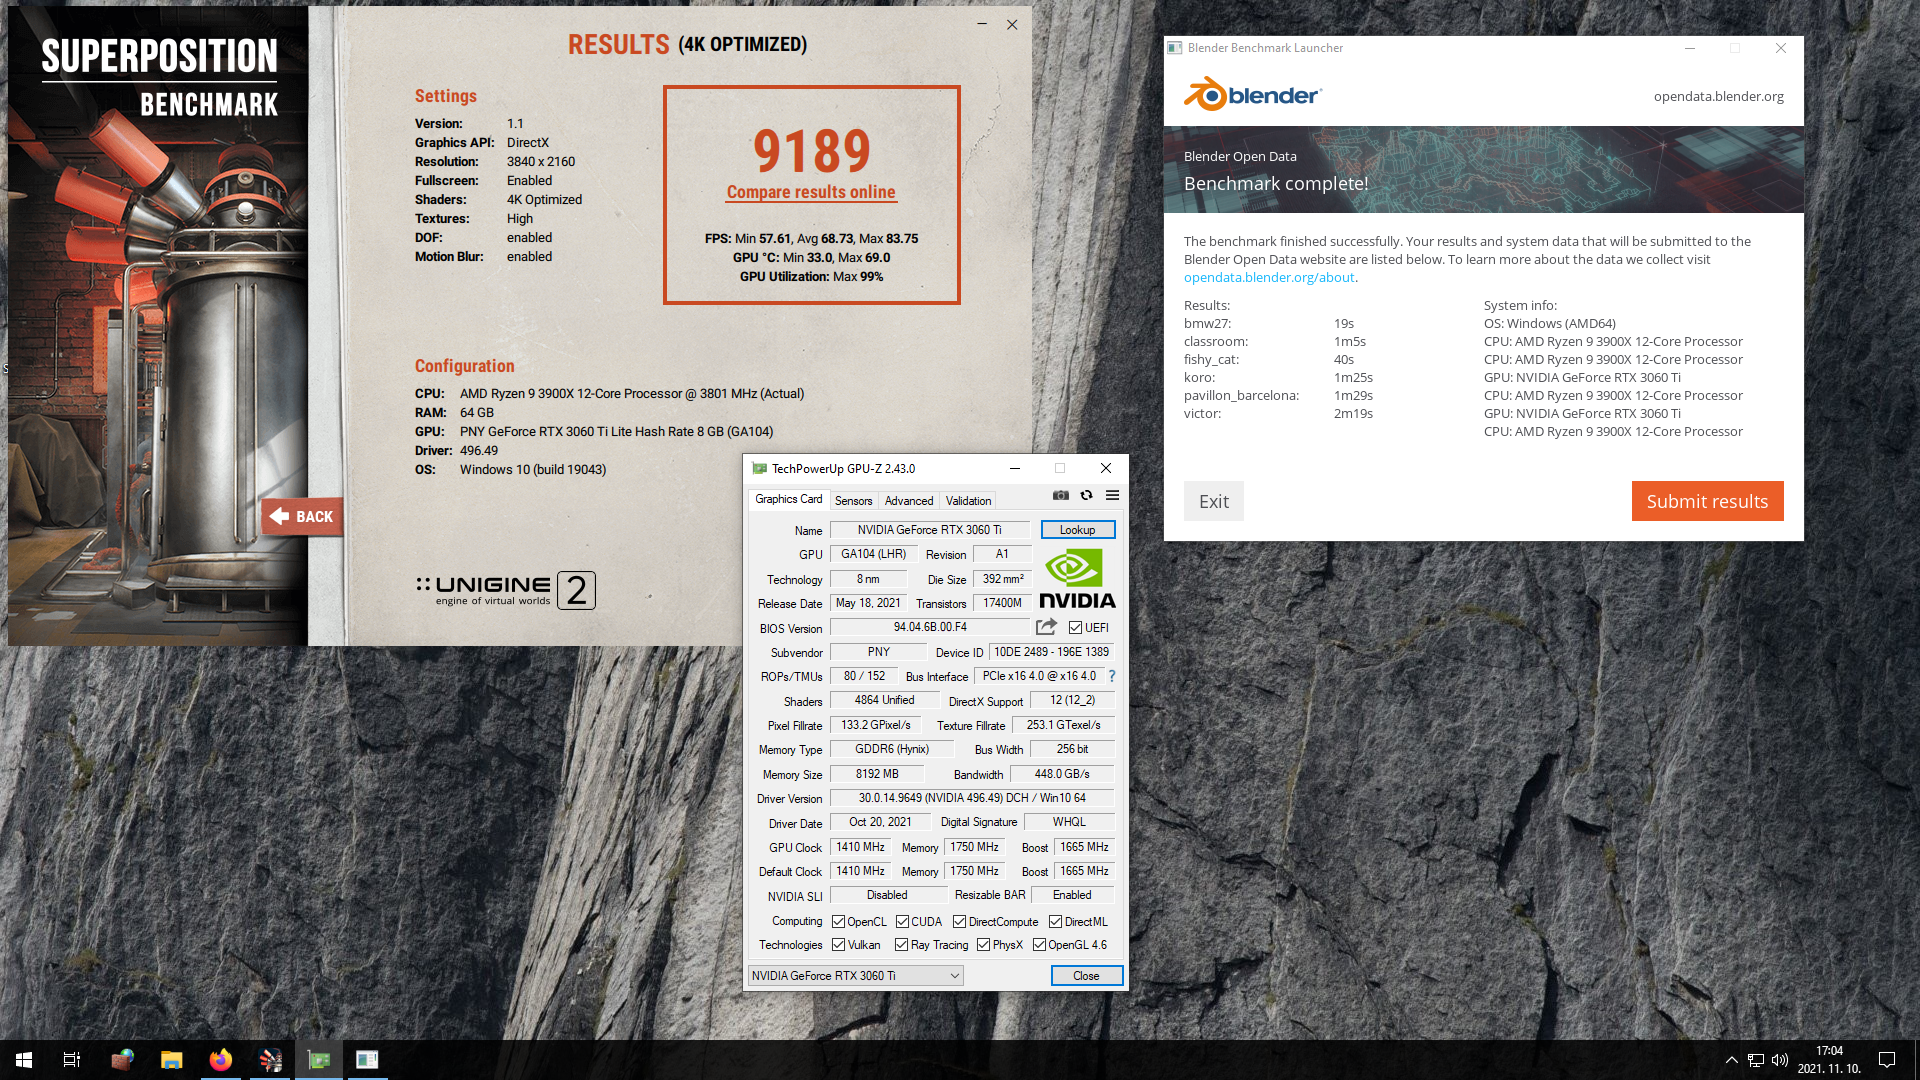Switch to the Advanced tab
This screenshot has height=1080, width=1920.
[908, 501]
